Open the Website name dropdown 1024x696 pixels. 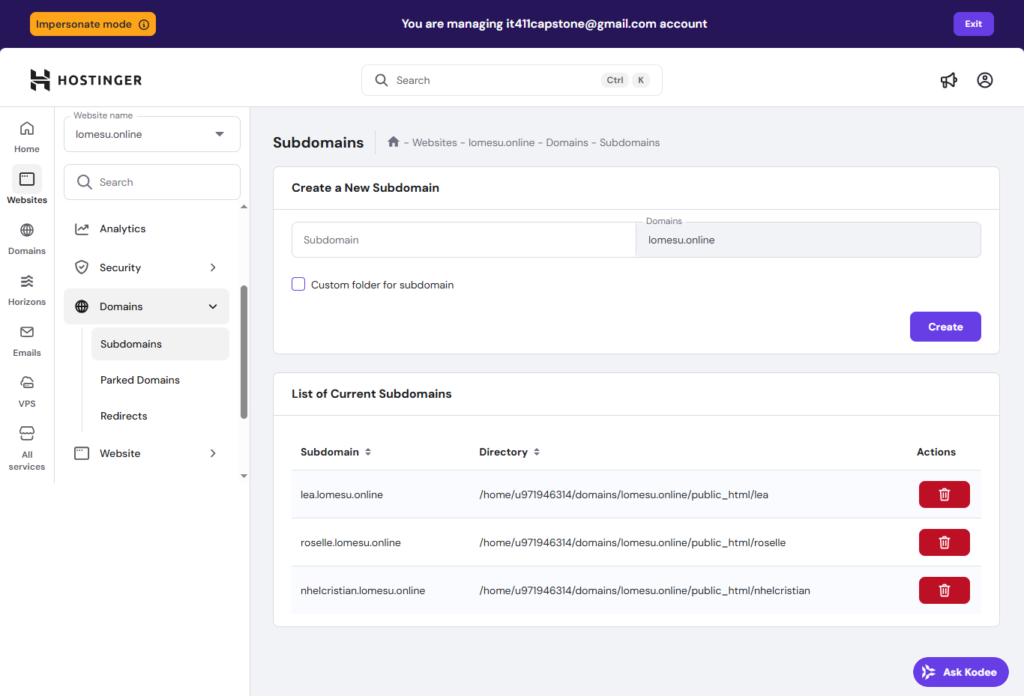[x=152, y=134]
